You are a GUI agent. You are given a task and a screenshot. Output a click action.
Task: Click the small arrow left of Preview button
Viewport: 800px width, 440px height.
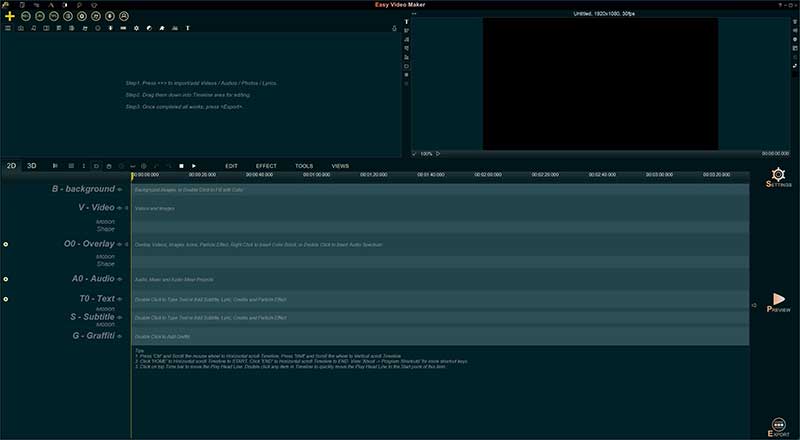tap(754, 305)
